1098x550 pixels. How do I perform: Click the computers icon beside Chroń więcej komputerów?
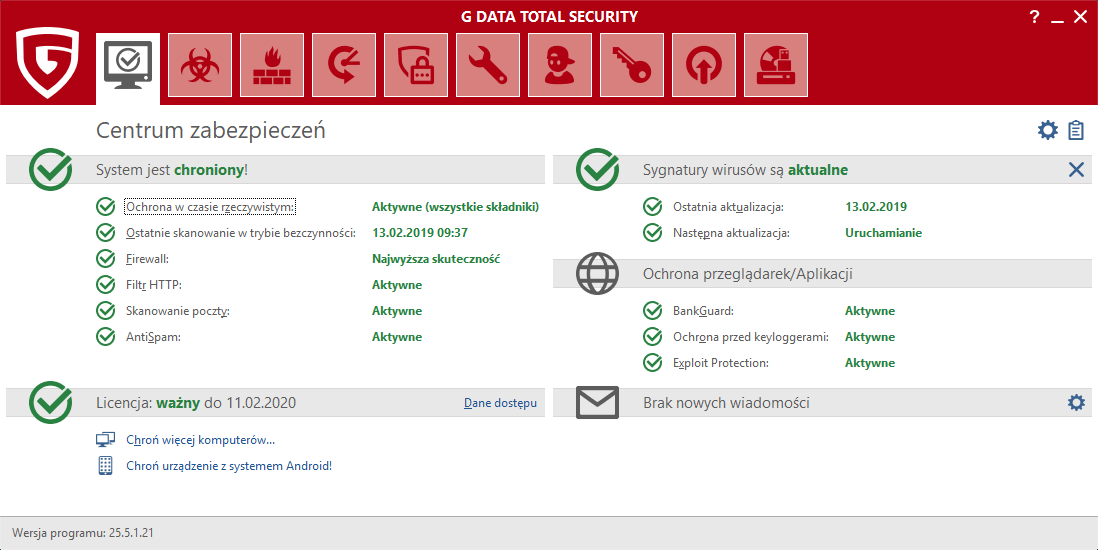click(x=105, y=440)
